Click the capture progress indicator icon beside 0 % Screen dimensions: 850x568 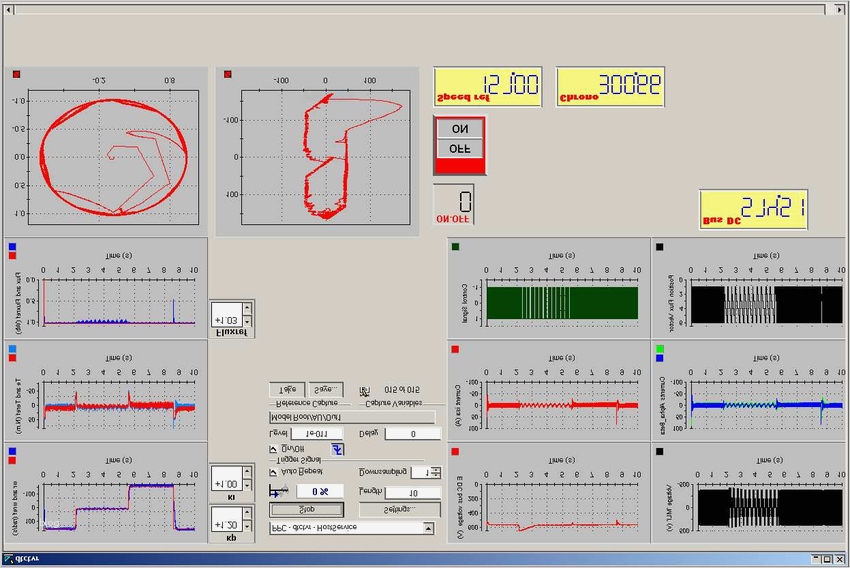click(x=277, y=491)
